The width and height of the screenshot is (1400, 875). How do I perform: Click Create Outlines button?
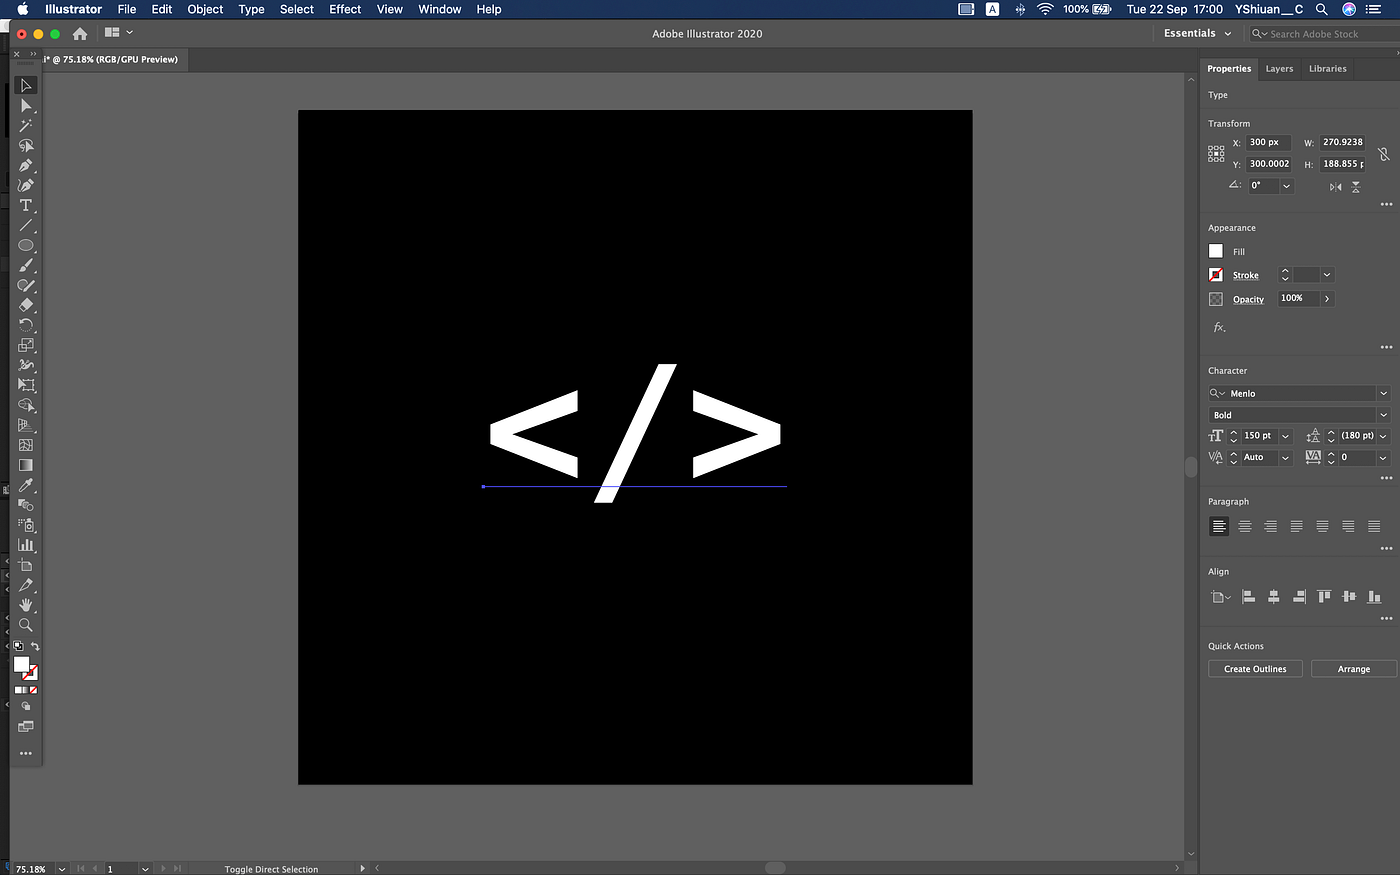(x=1255, y=669)
